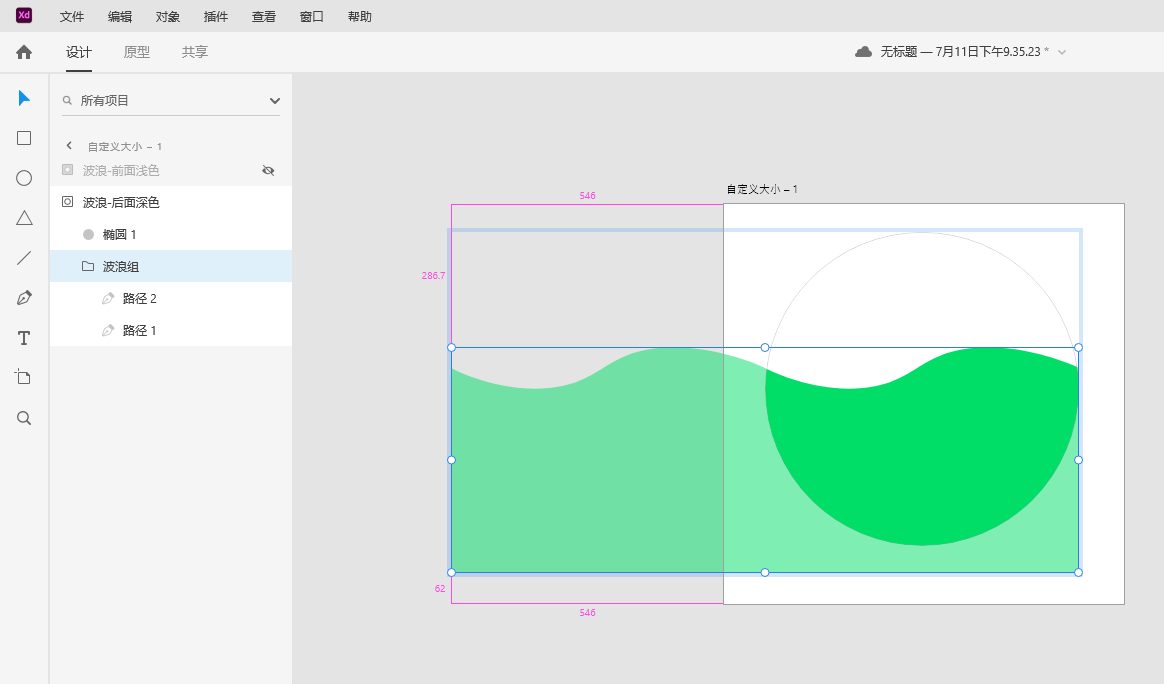
Task: Select the 波浪-前面浅色 layer name
Action: tap(121, 171)
